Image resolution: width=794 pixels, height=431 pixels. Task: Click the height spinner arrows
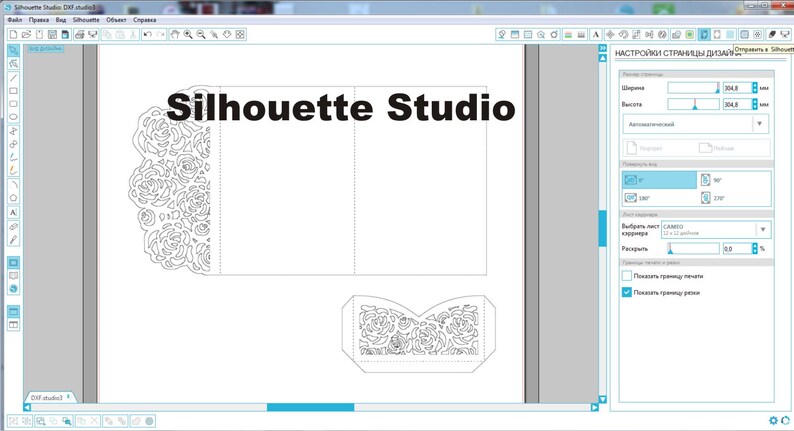pos(755,104)
